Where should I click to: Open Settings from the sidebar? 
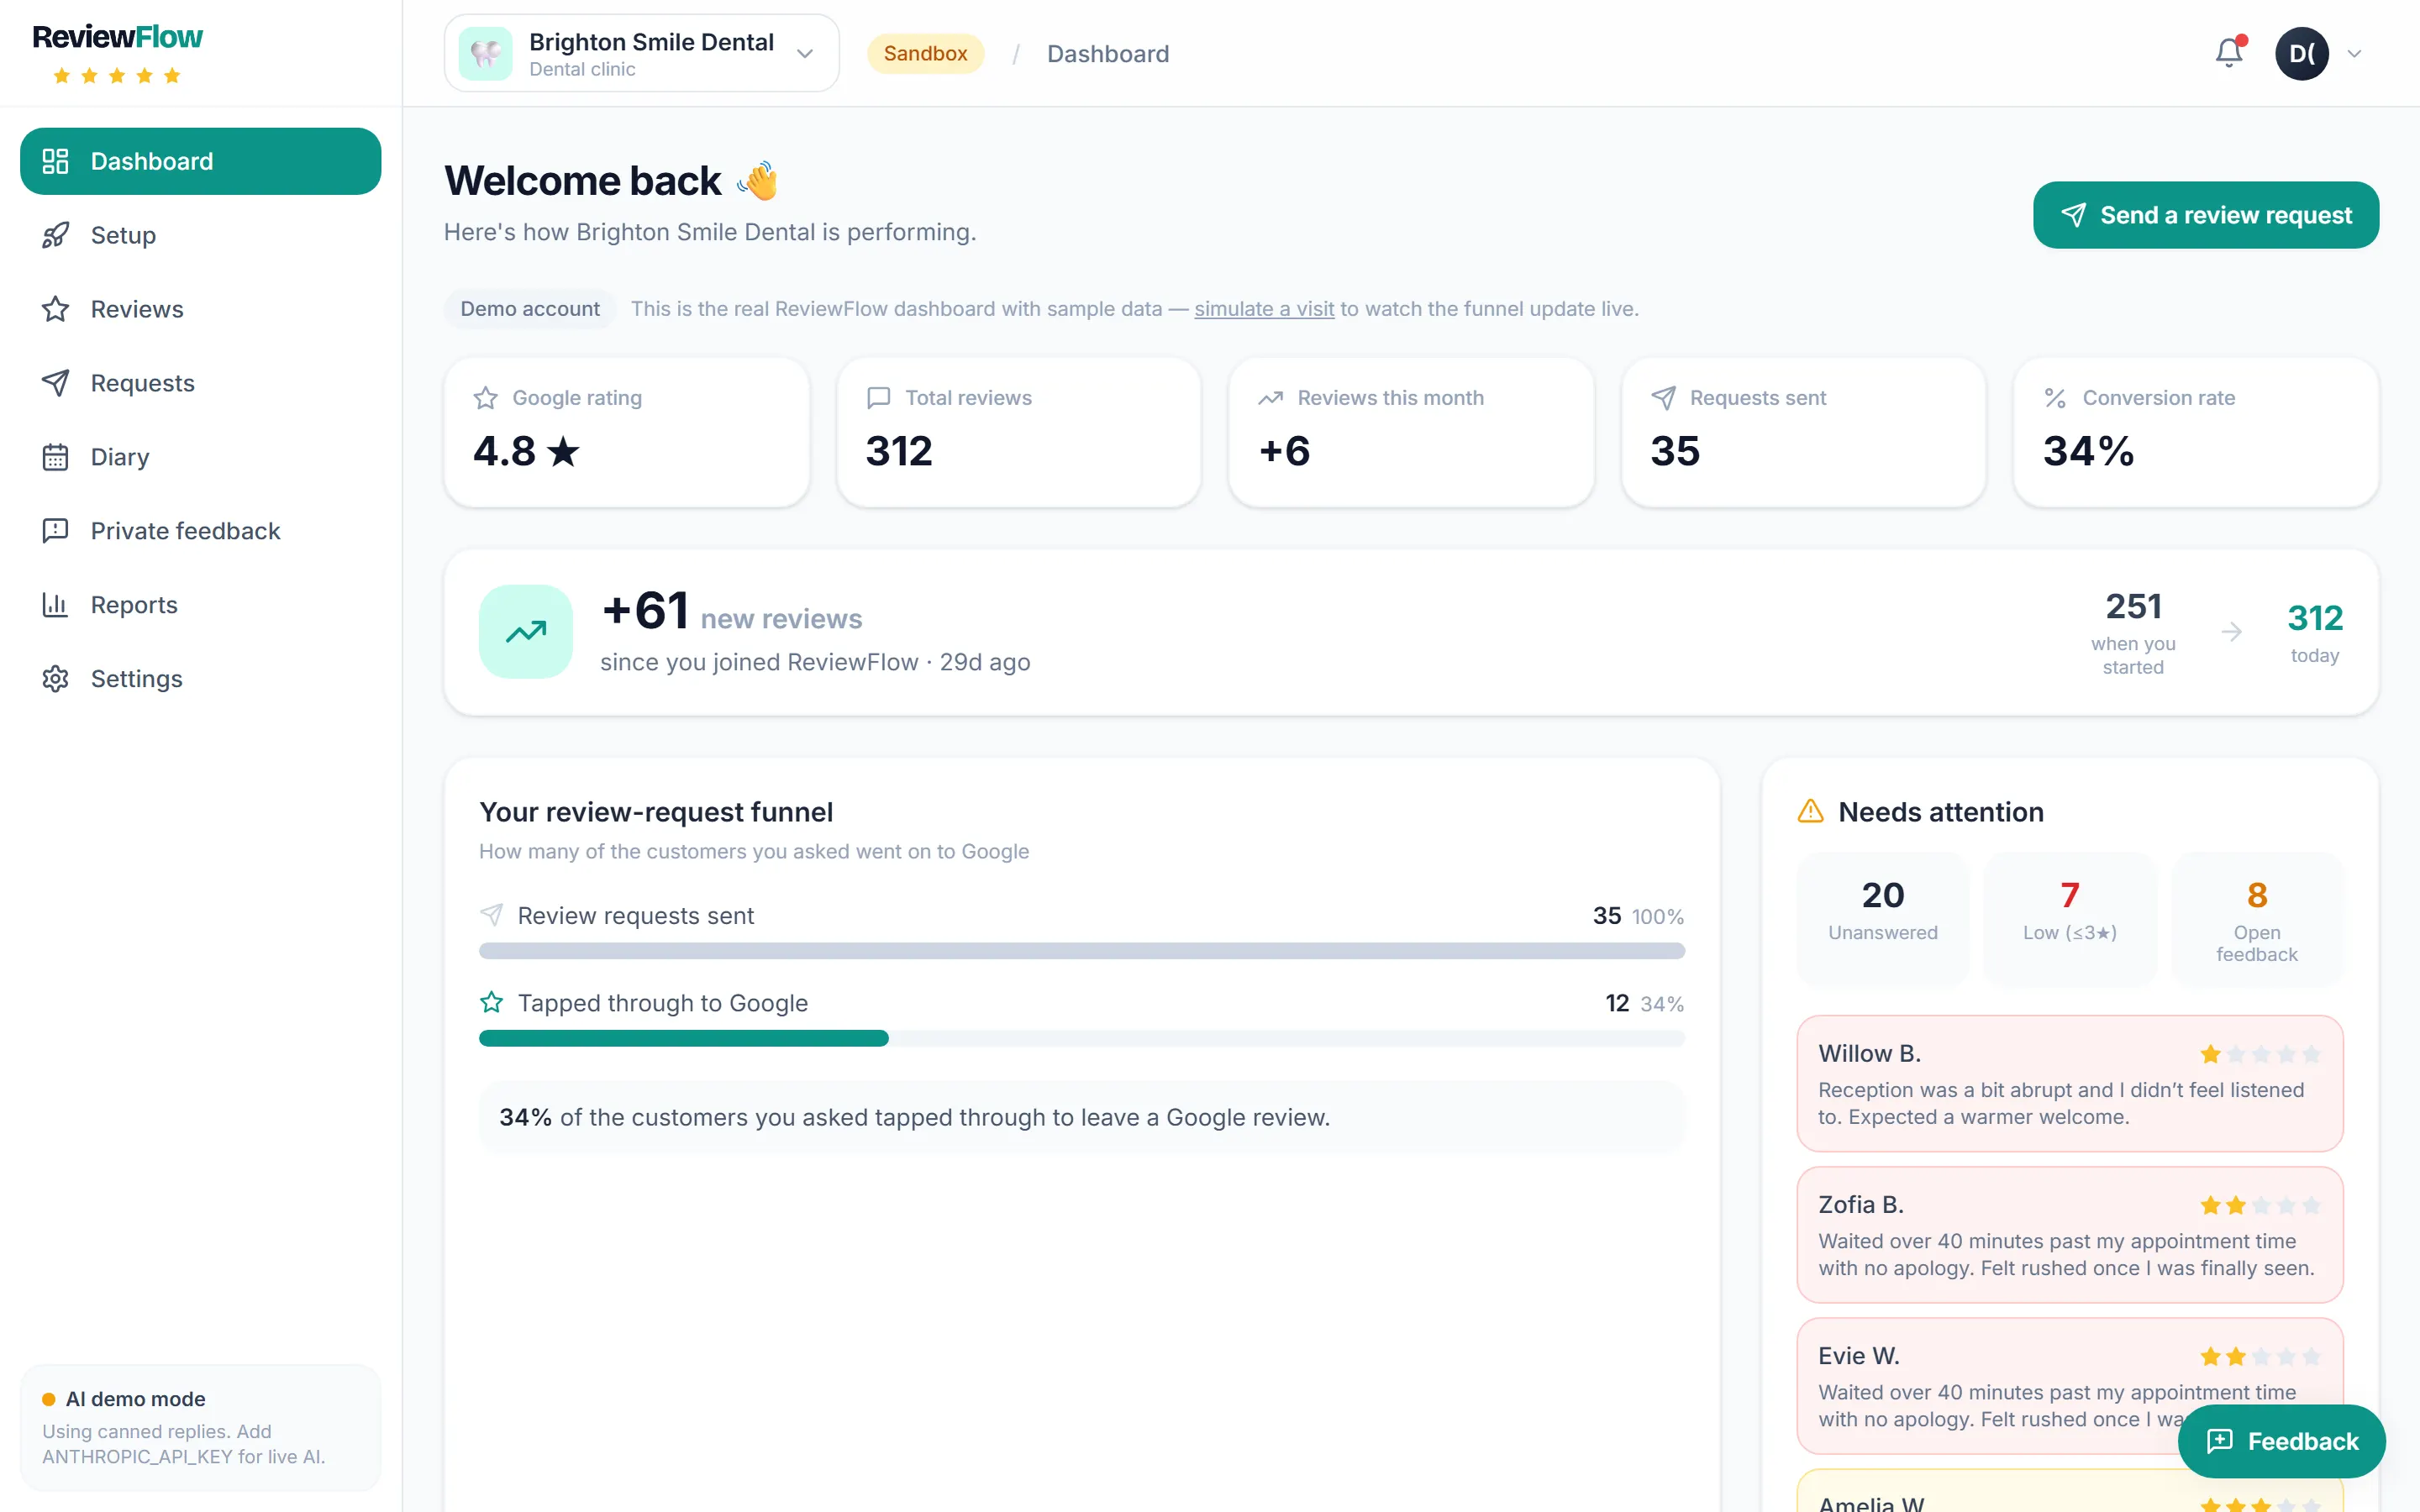200,679
